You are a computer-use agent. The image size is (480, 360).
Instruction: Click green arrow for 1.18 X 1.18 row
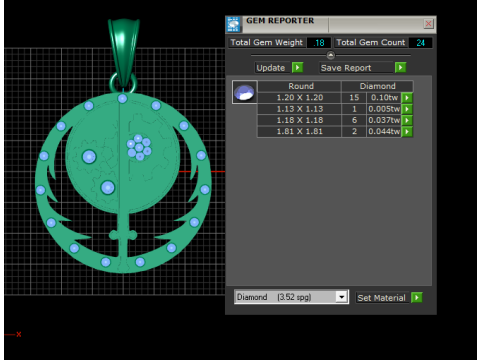click(407, 120)
